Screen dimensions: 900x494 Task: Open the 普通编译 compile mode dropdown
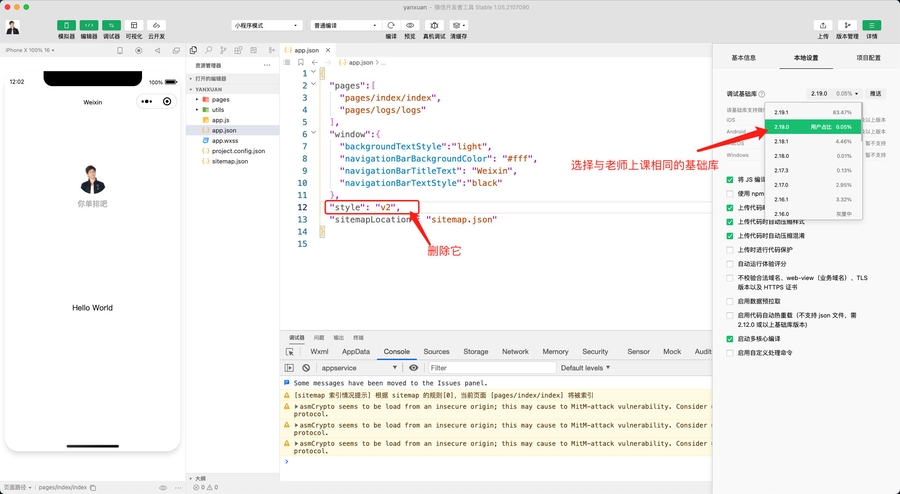344,25
